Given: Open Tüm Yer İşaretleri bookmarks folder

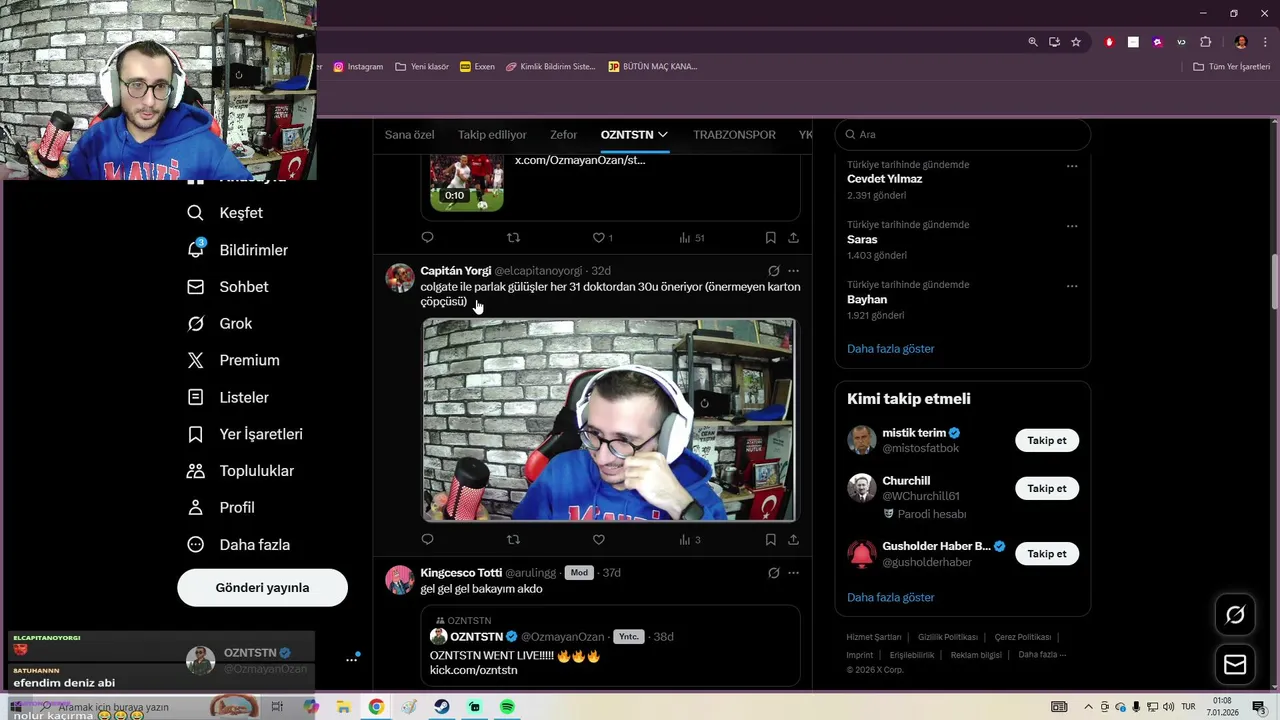Looking at the screenshot, I should pyautogui.click(x=1232, y=67).
